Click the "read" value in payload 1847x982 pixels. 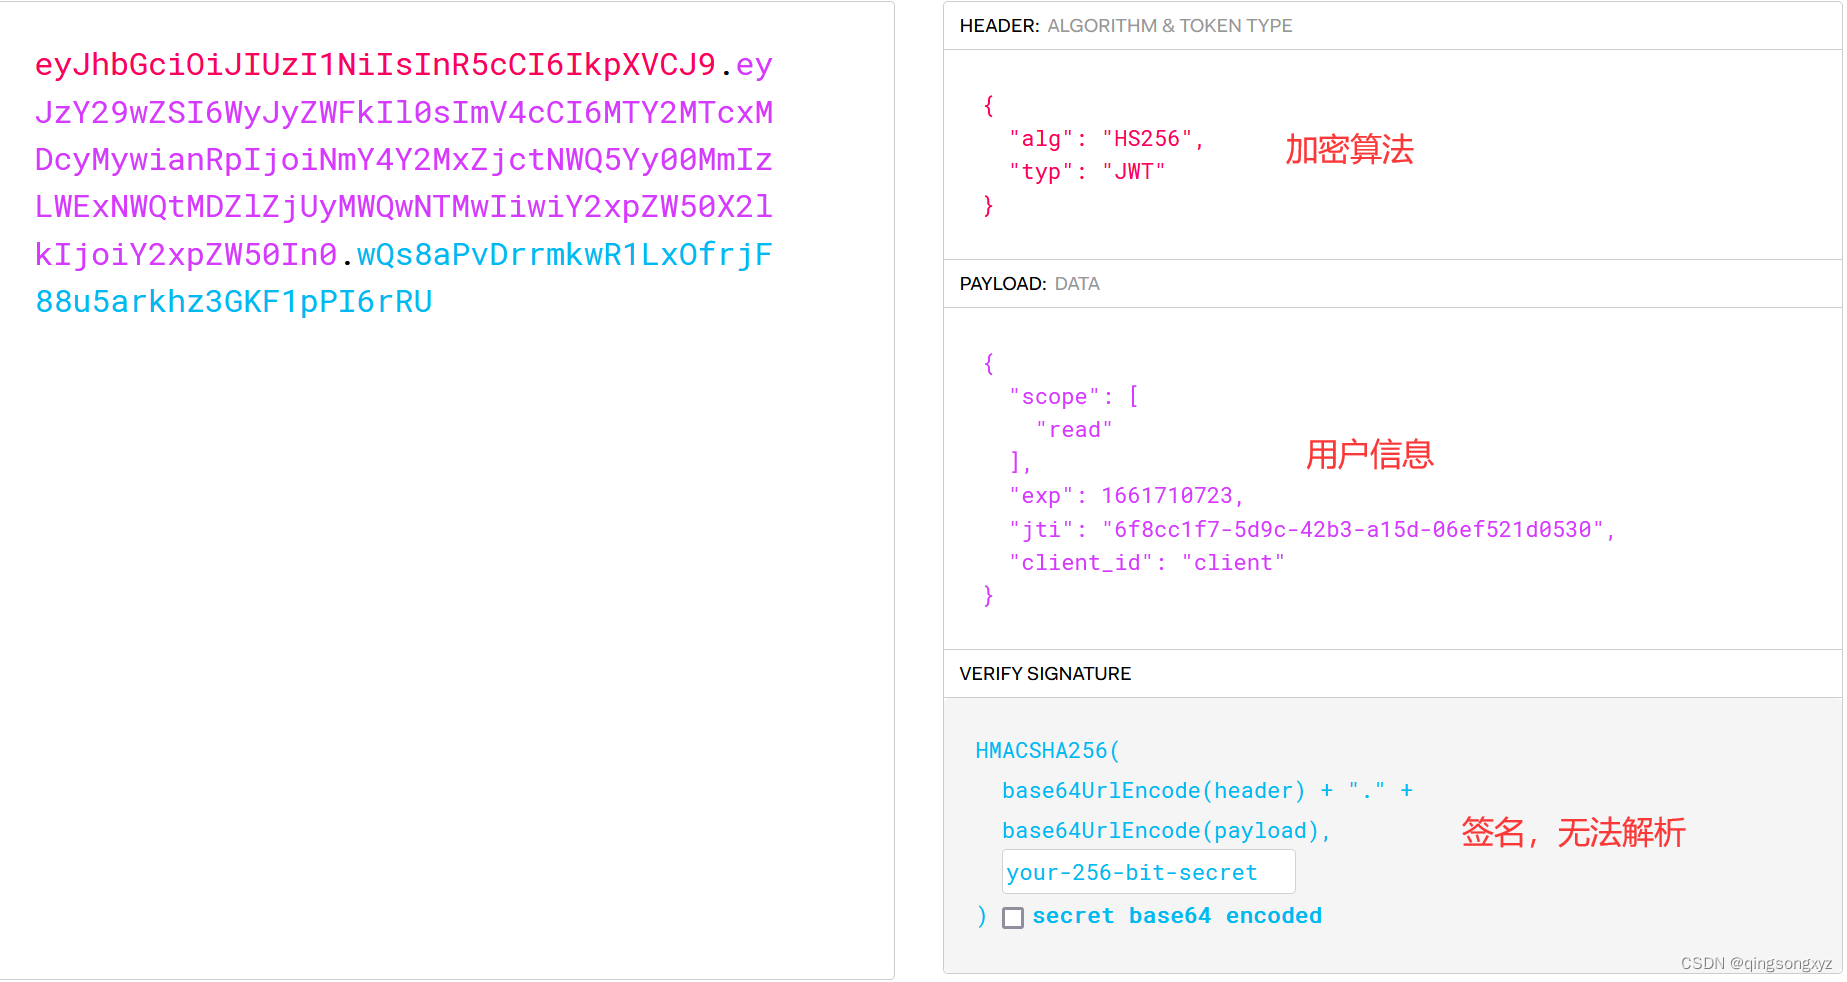1074,430
